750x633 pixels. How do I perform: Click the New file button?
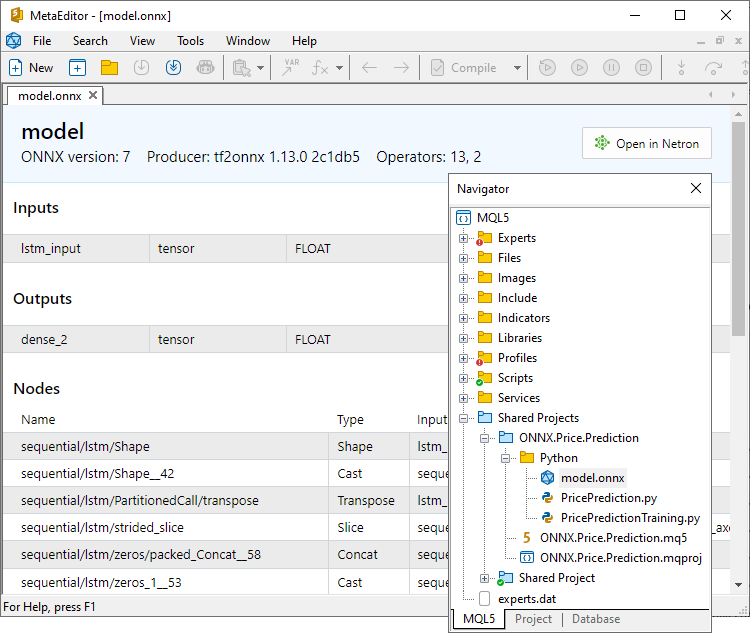(x=31, y=68)
